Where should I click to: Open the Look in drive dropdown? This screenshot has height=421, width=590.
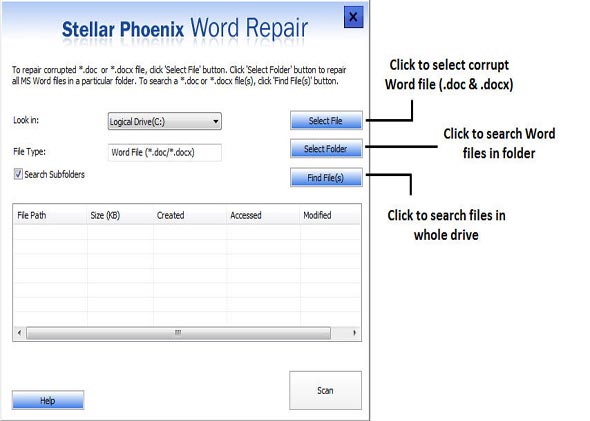[x=164, y=122]
